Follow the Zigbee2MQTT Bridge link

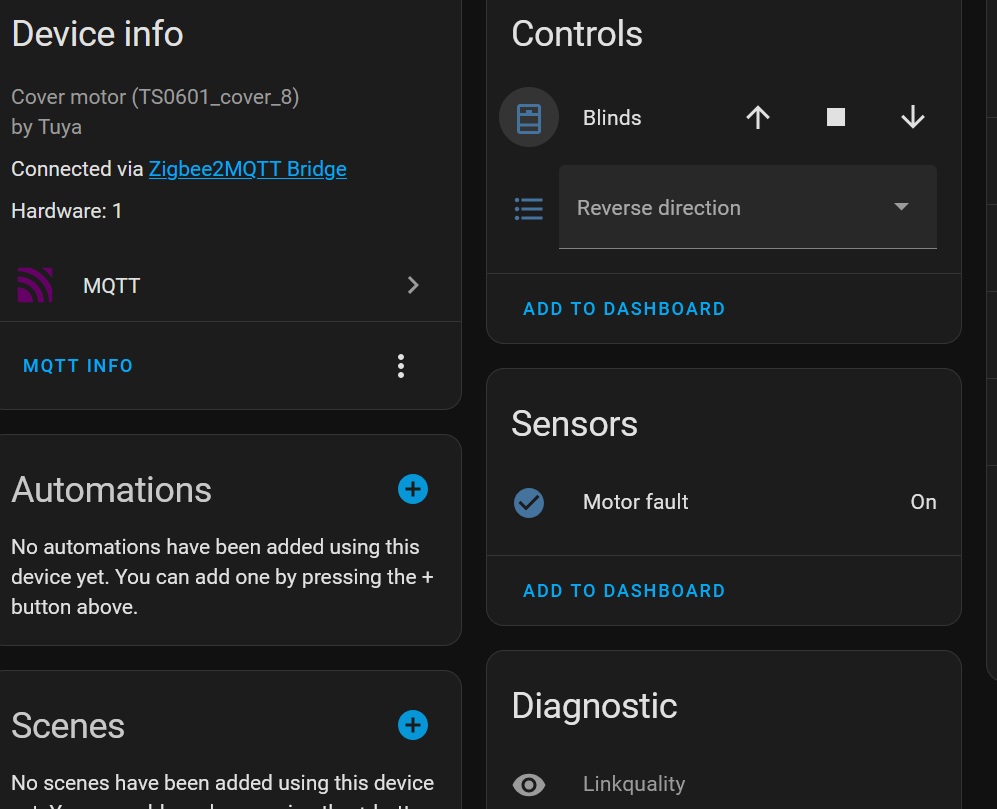pos(248,169)
